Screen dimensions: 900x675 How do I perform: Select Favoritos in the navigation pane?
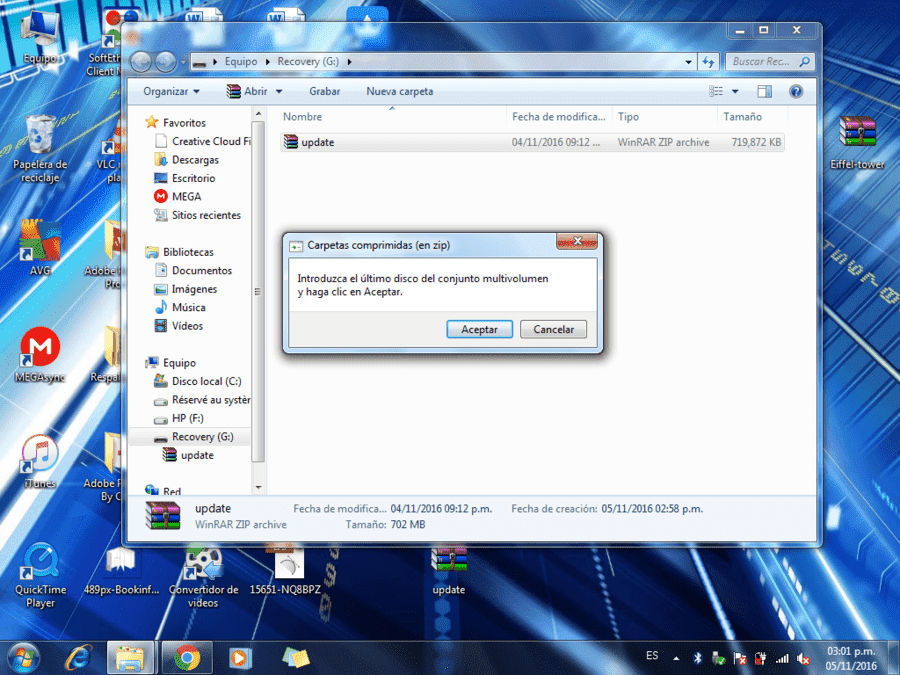coord(184,123)
